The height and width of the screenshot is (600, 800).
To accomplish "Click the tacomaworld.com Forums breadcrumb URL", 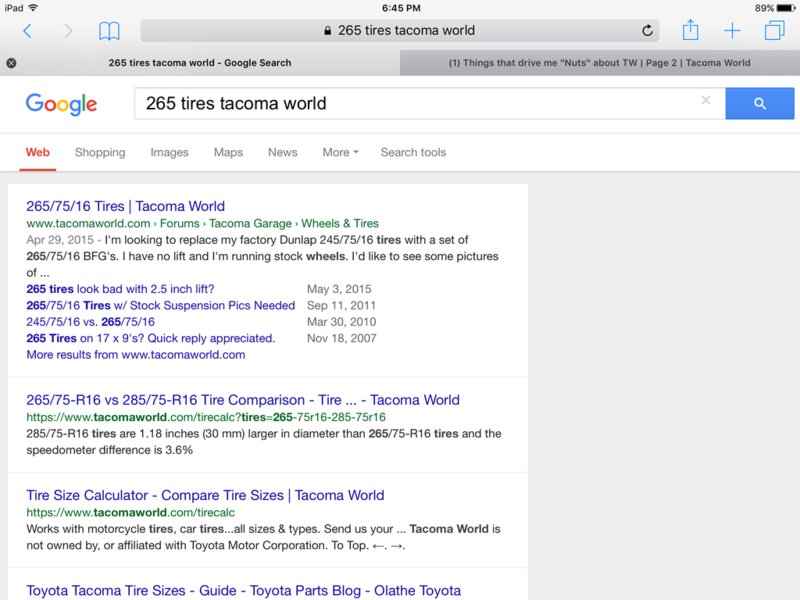I will pos(203,223).
